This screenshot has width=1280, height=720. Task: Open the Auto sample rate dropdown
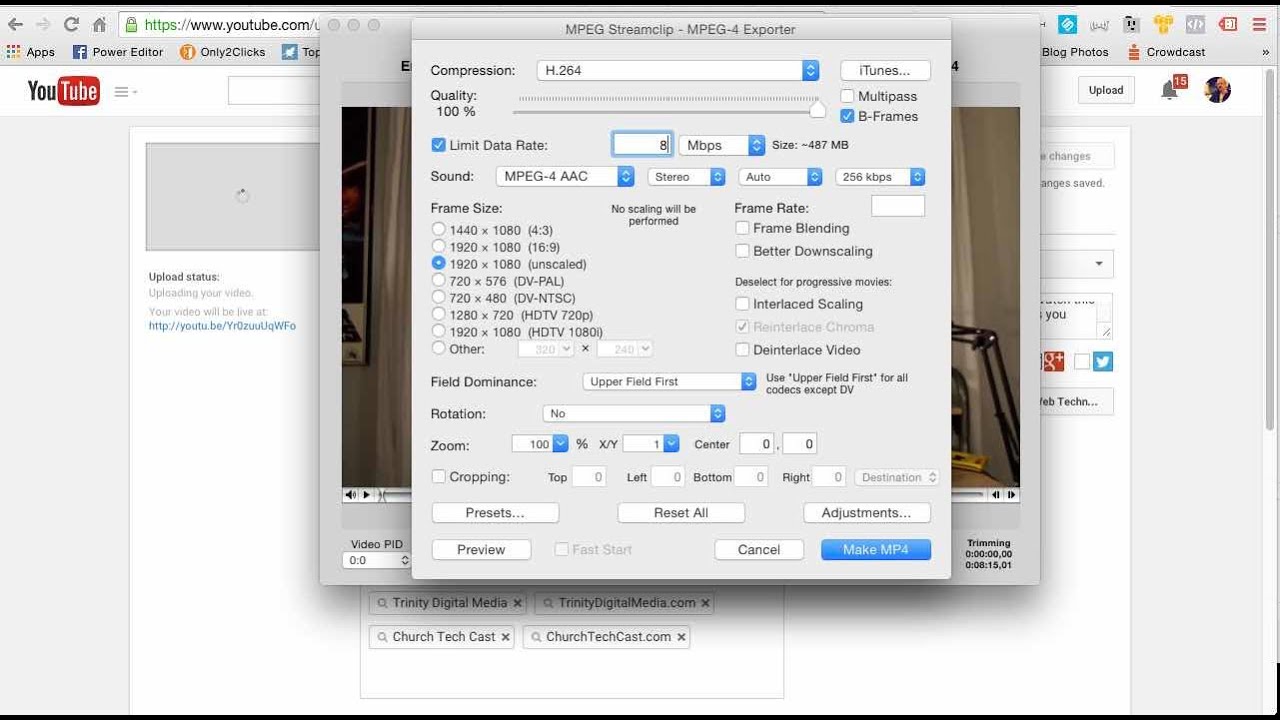780,176
